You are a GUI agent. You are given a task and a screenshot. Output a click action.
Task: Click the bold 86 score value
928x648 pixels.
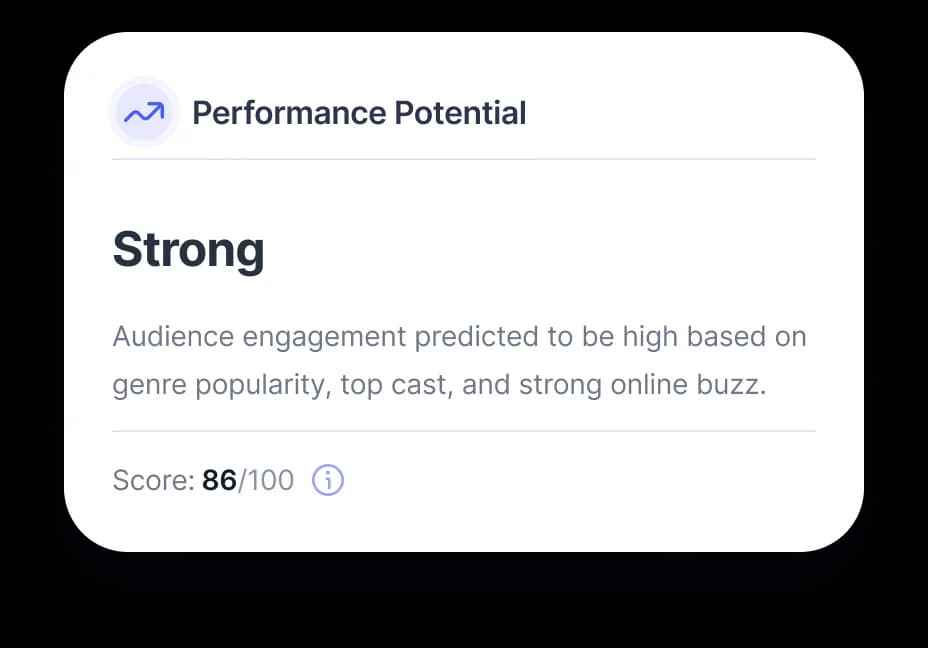pos(220,480)
